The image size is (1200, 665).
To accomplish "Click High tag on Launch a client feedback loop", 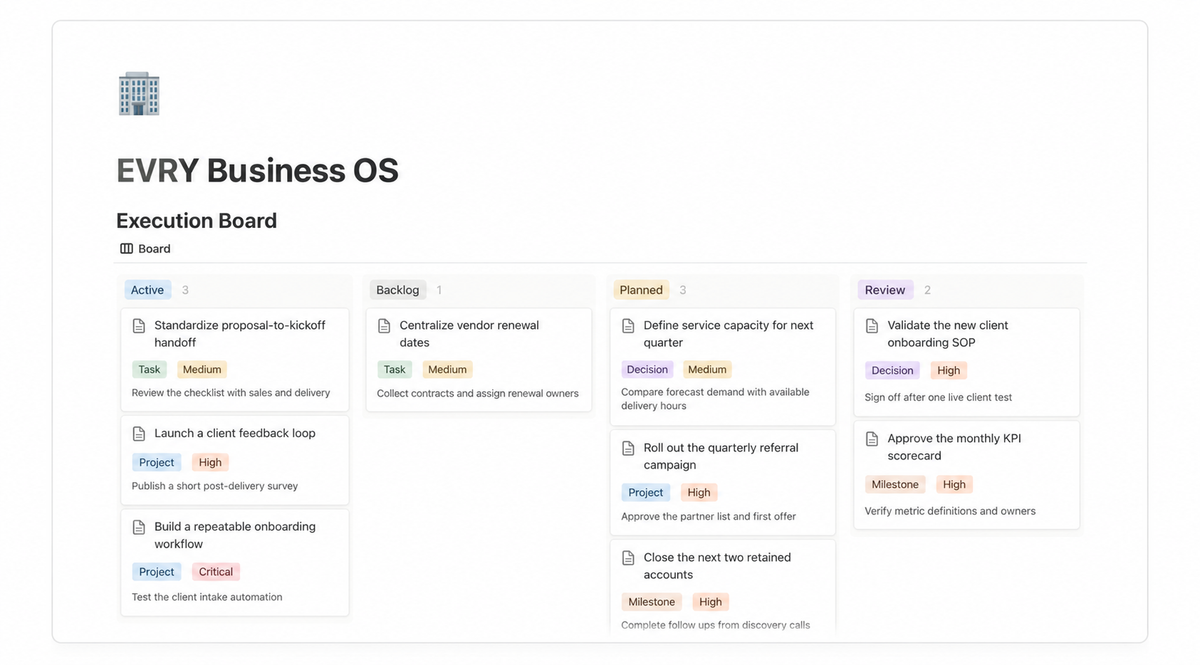I will click(210, 463).
